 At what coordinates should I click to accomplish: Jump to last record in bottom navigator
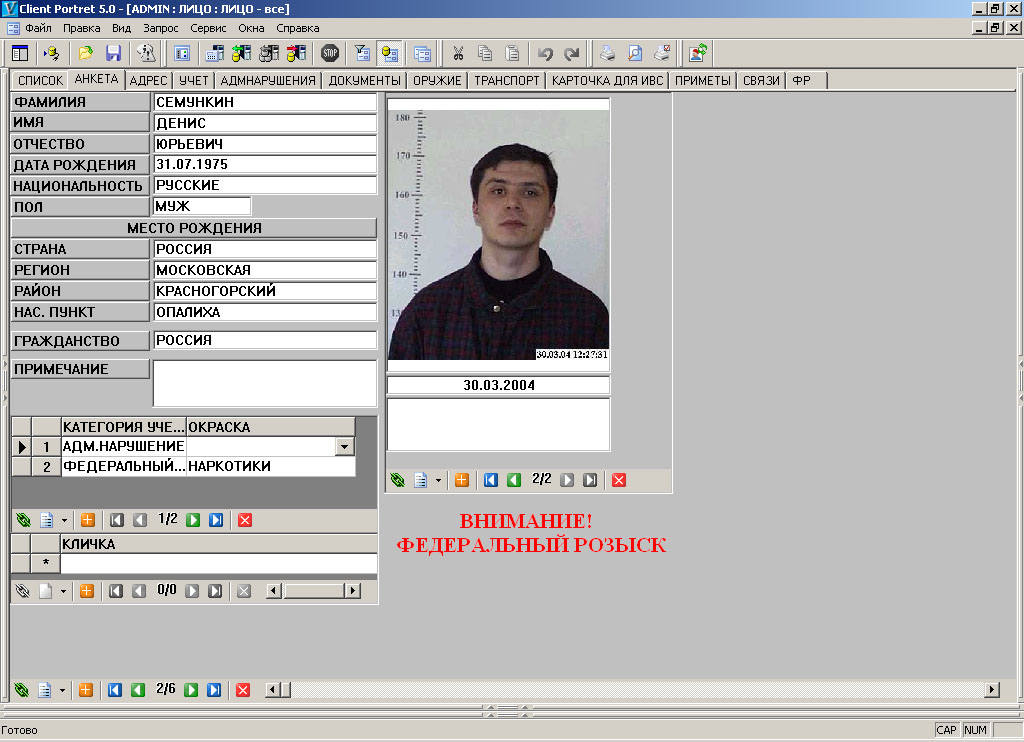point(215,690)
